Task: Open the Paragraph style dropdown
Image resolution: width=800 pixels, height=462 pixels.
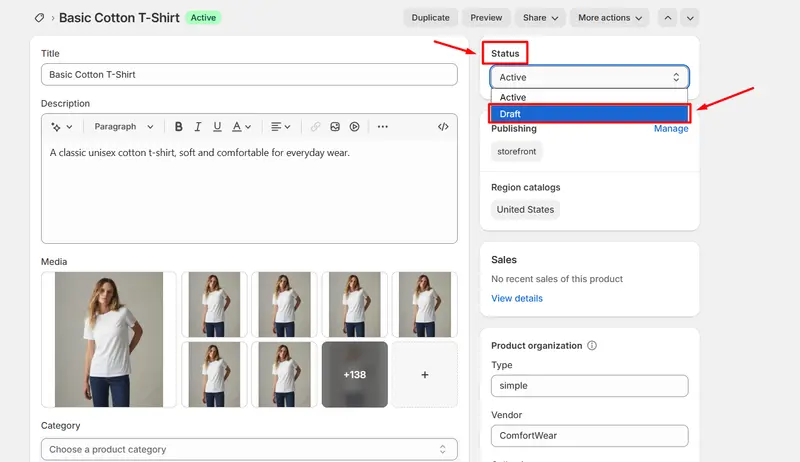Action: [123, 126]
